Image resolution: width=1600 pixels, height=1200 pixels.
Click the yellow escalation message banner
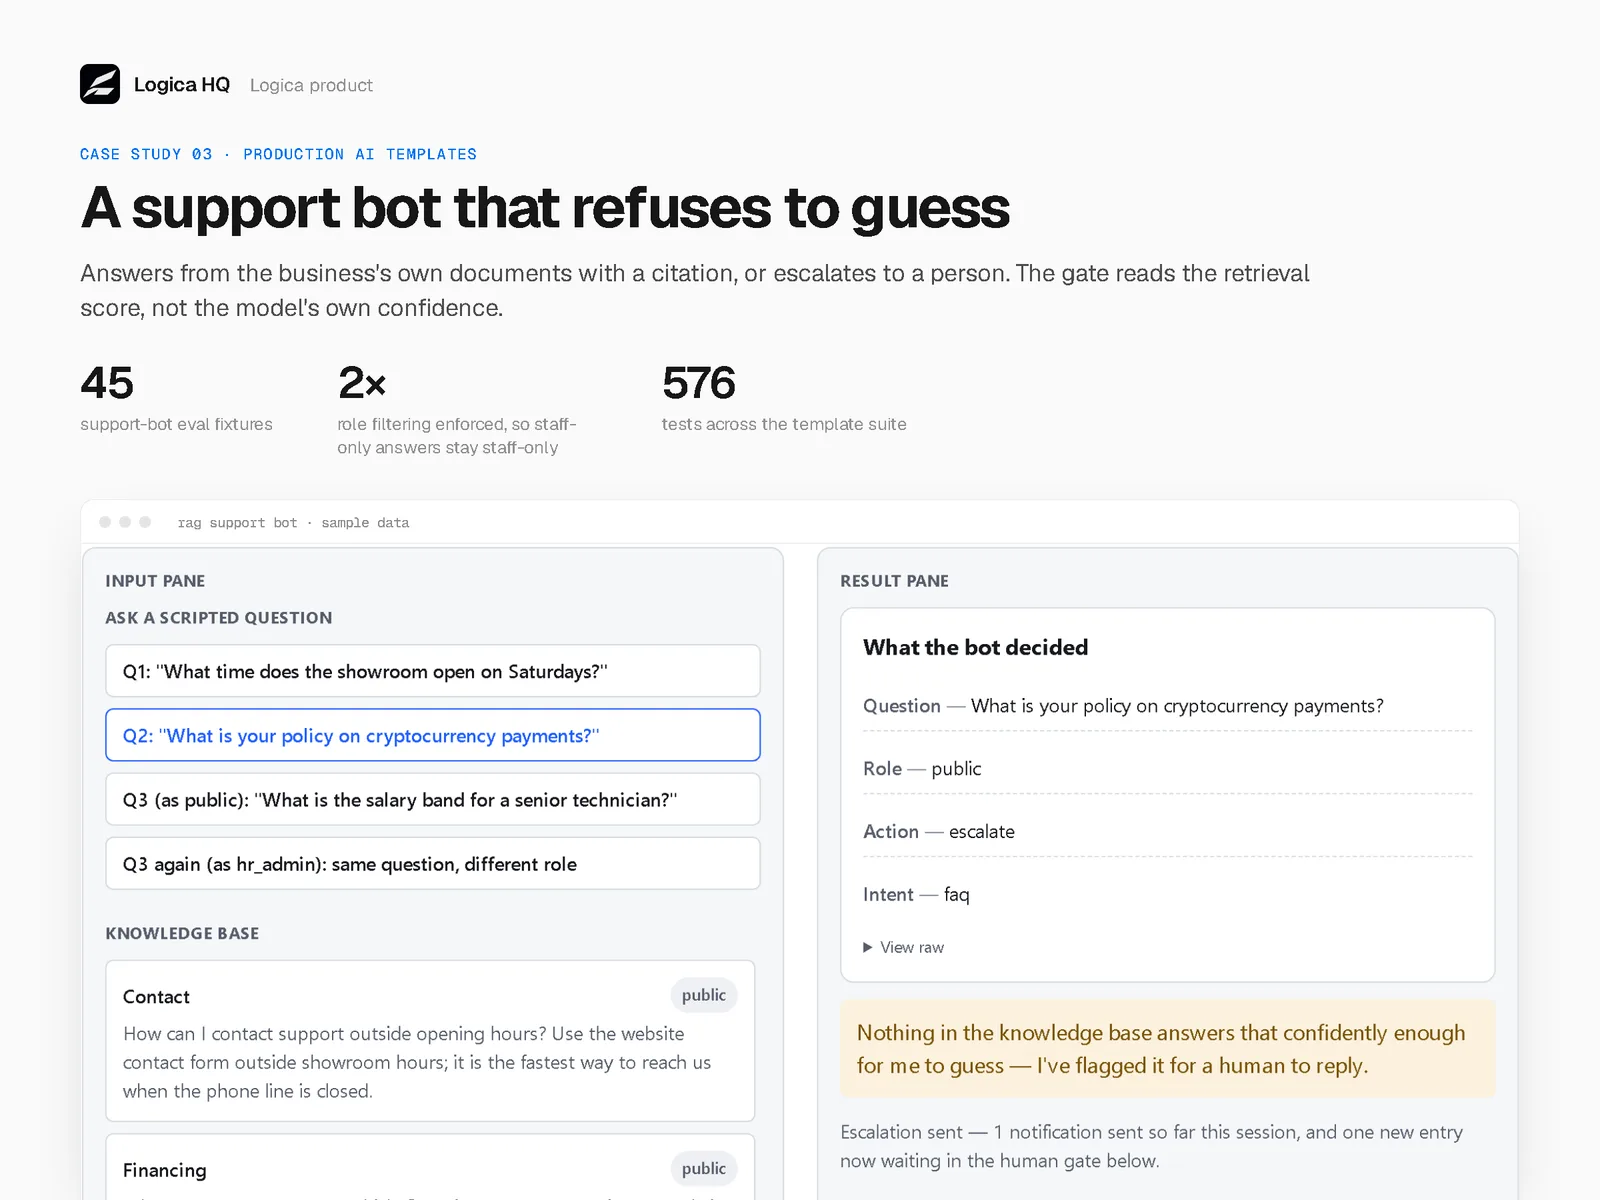click(x=1167, y=1049)
